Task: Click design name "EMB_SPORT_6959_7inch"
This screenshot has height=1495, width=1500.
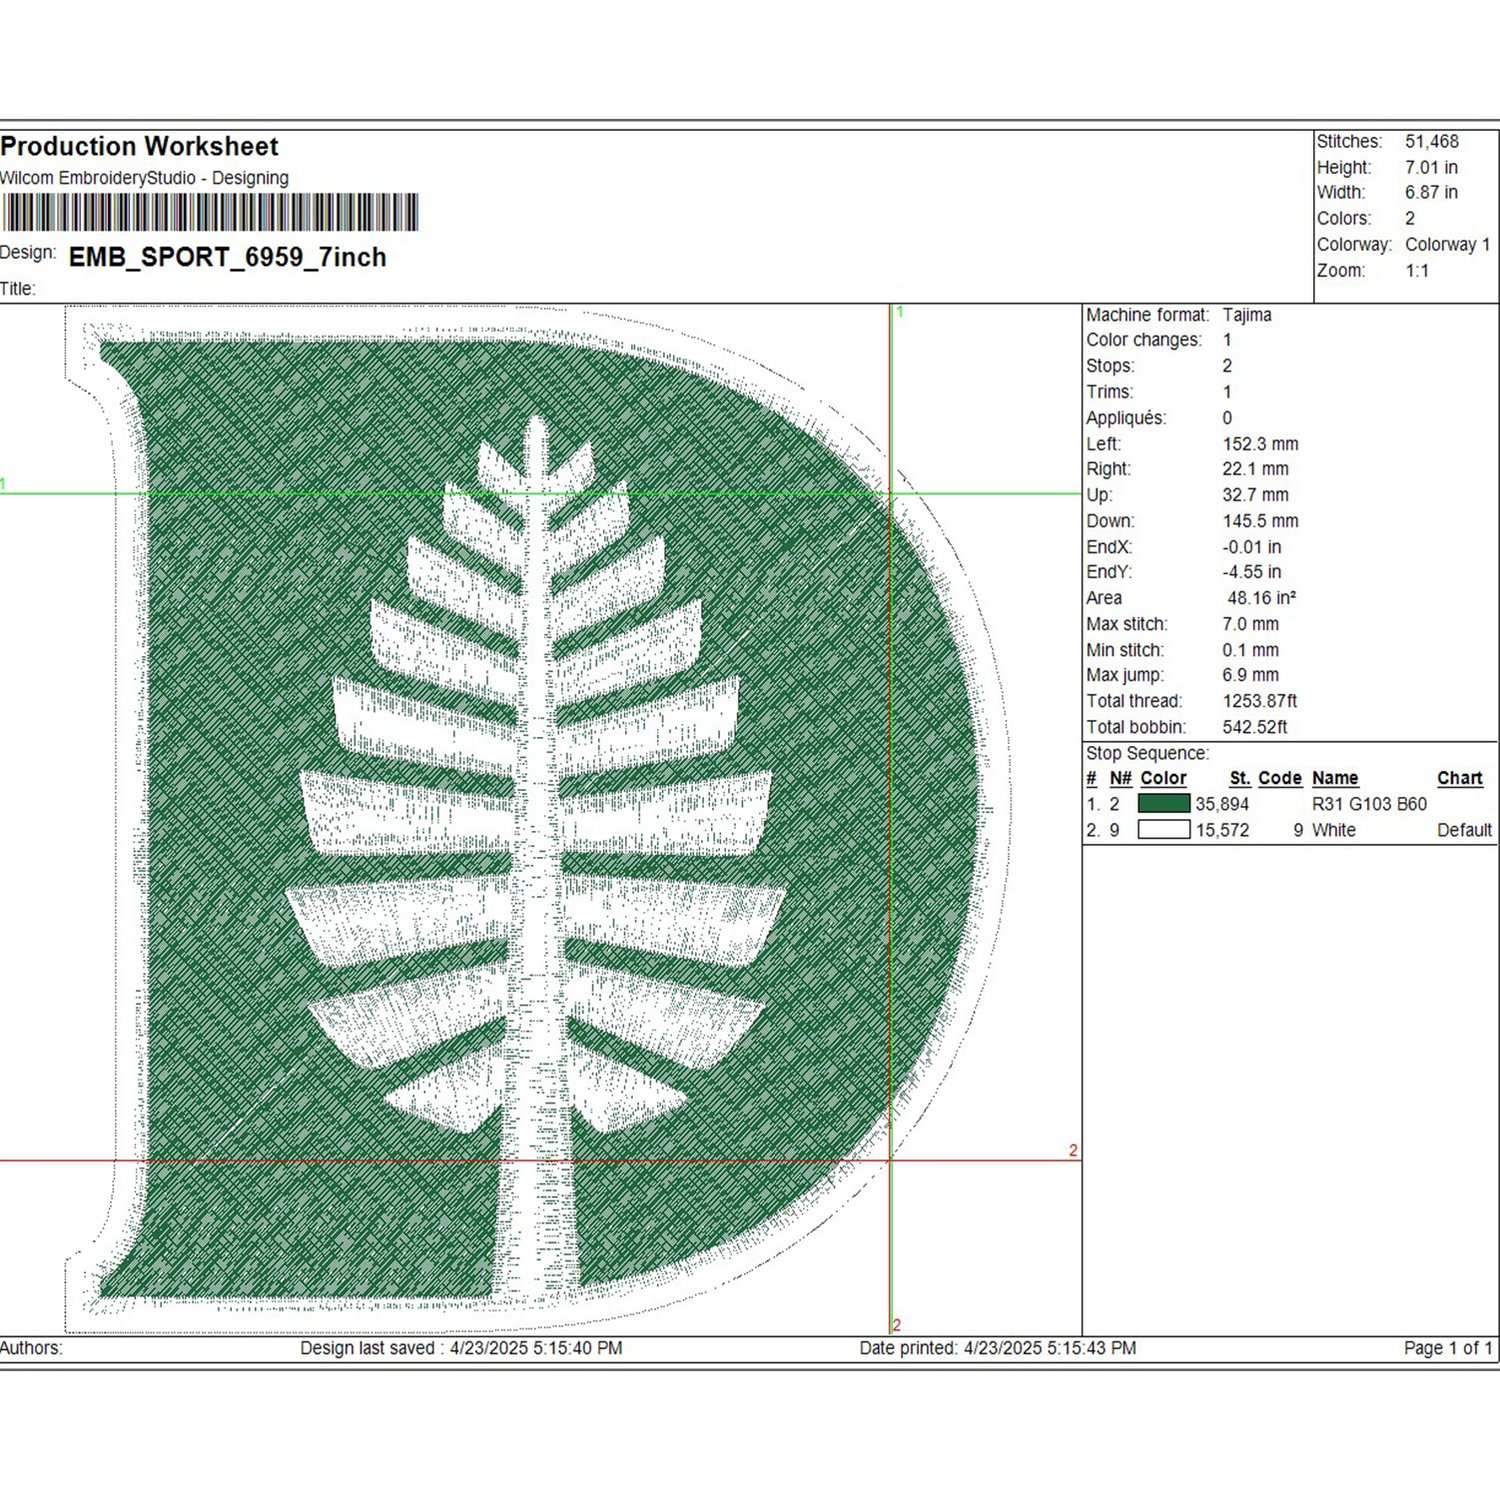Action: pyautogui.click(x=227, y=257)
